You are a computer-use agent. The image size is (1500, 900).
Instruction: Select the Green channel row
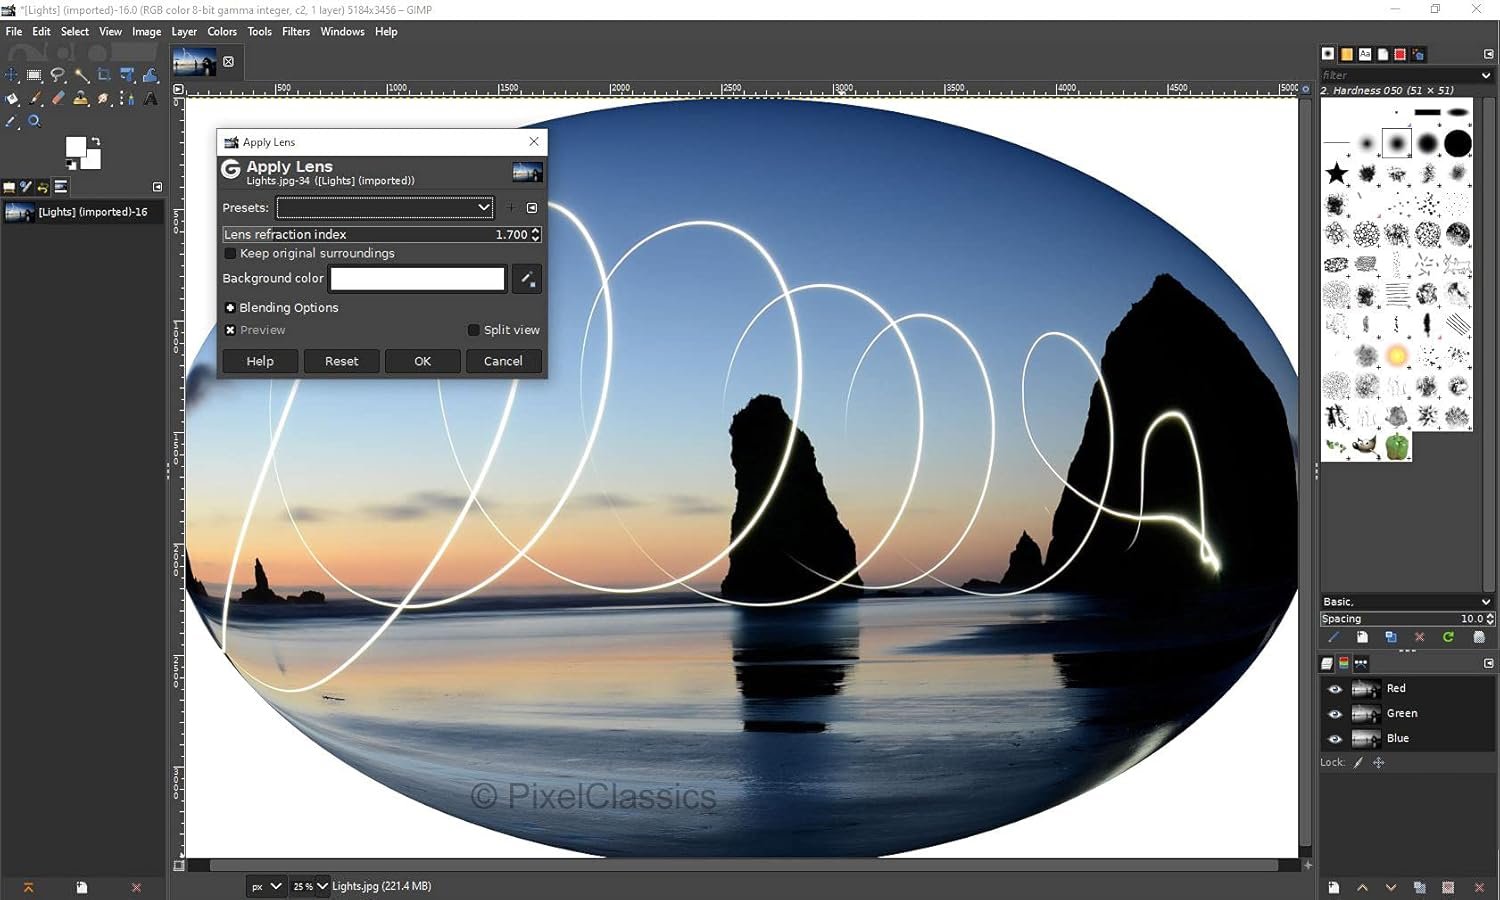tap(1408, 713)
